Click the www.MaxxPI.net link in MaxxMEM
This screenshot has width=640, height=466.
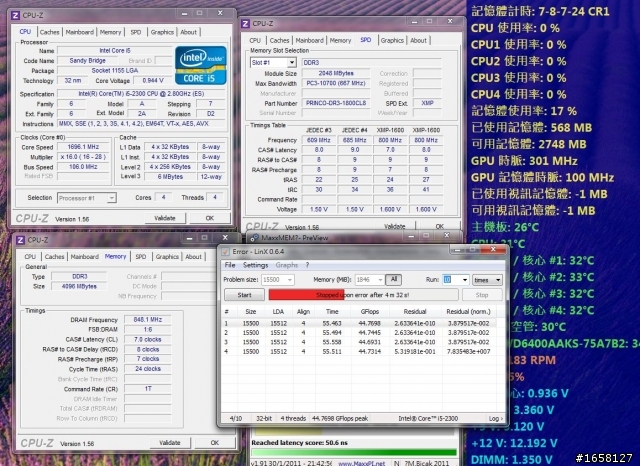362,464
